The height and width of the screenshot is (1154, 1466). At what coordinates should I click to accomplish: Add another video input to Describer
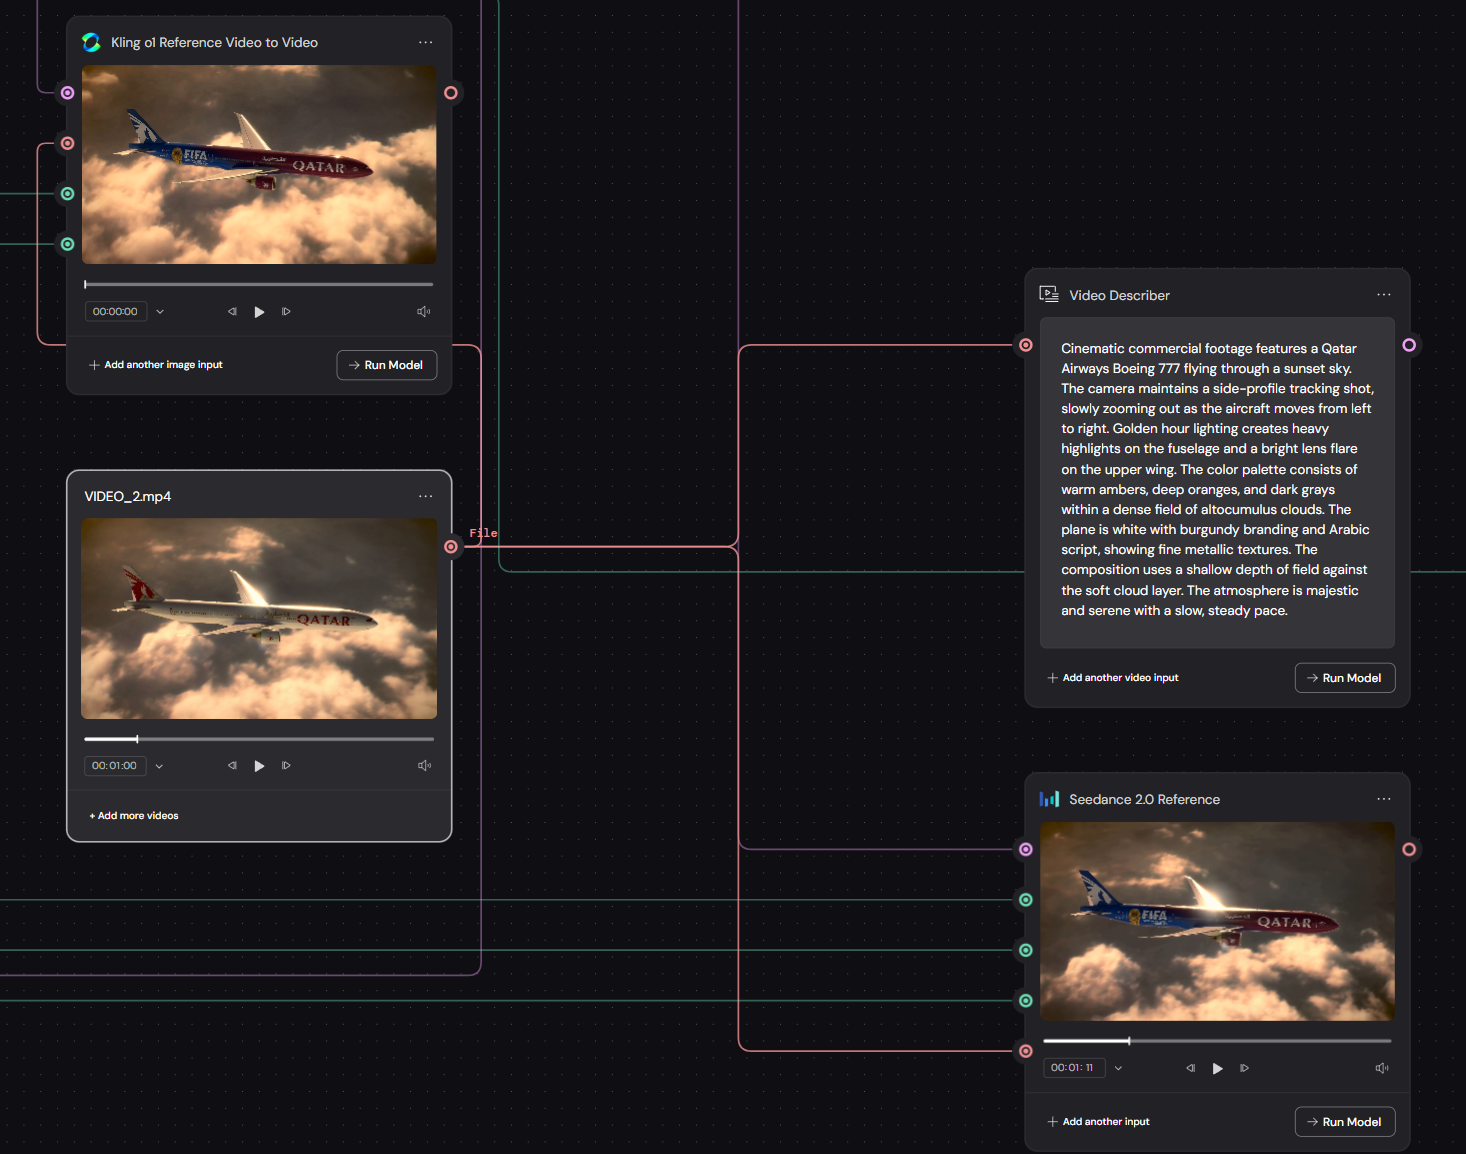click(1113, 678)
